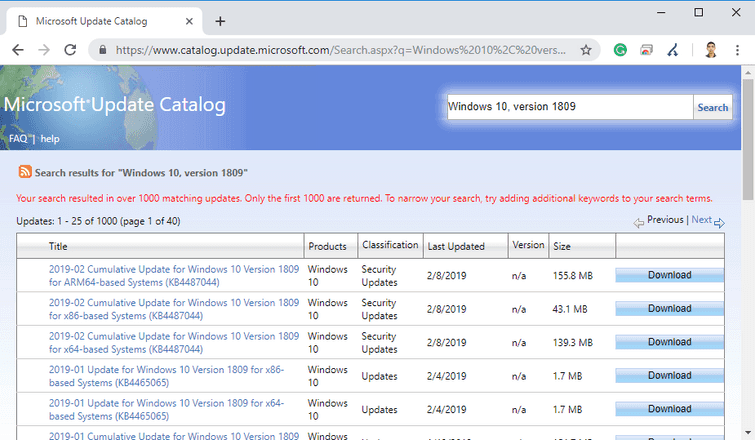Bookmark this page with the star
This screenshot has height=440, width=755.
coord(586,50)
